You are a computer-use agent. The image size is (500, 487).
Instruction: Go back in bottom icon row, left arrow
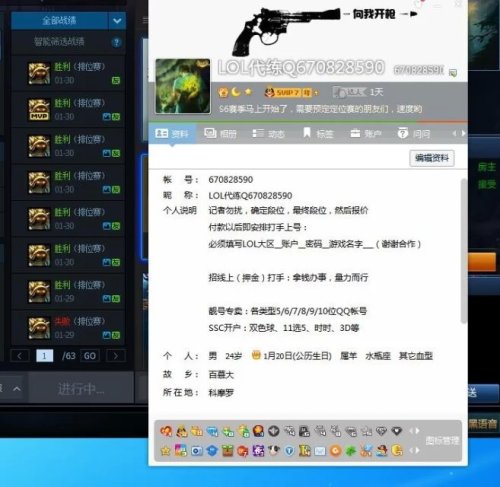(411, 451)
